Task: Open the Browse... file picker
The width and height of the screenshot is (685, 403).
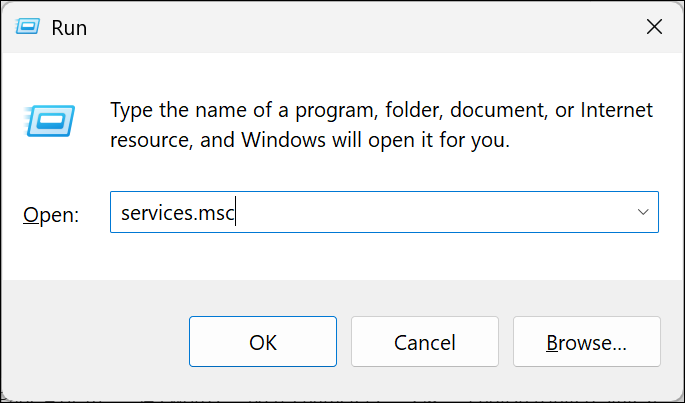Action: pyautogui.click(x=586, y=342)
